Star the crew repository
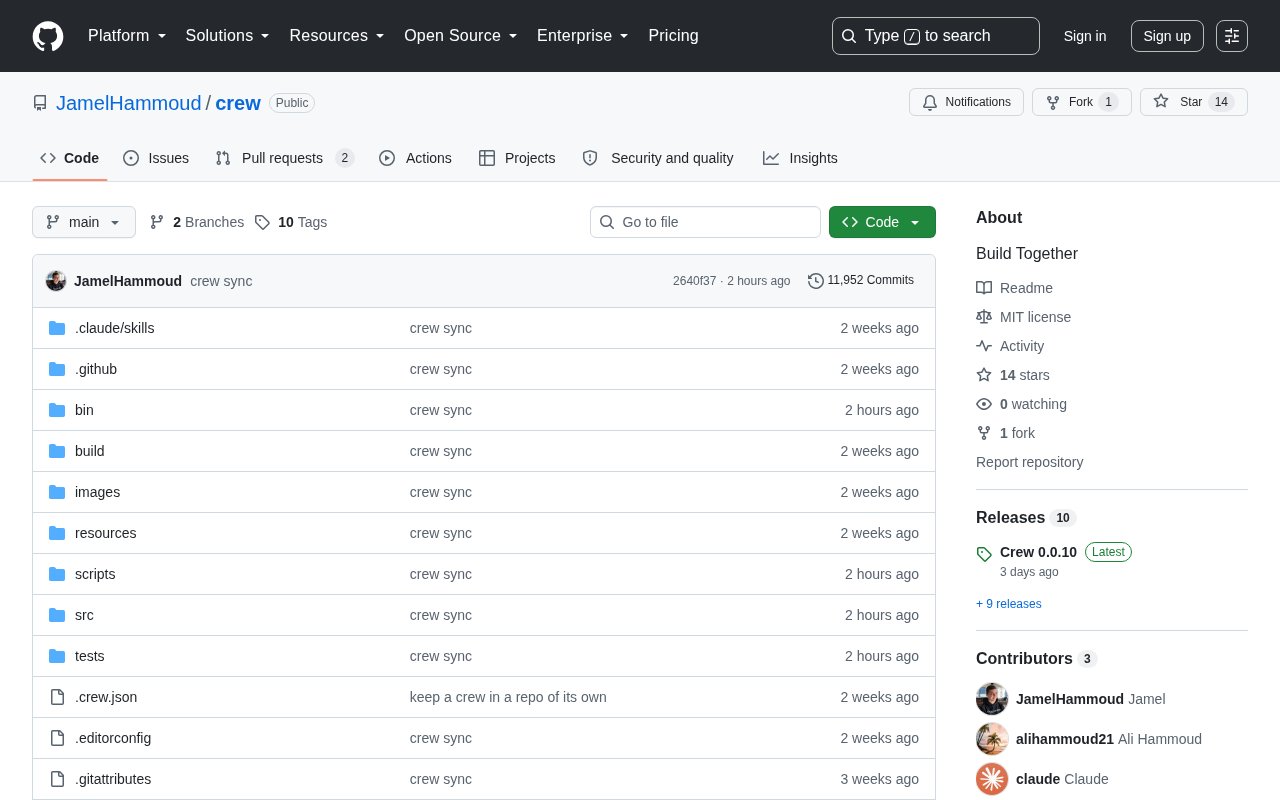 click(1194, 102)
